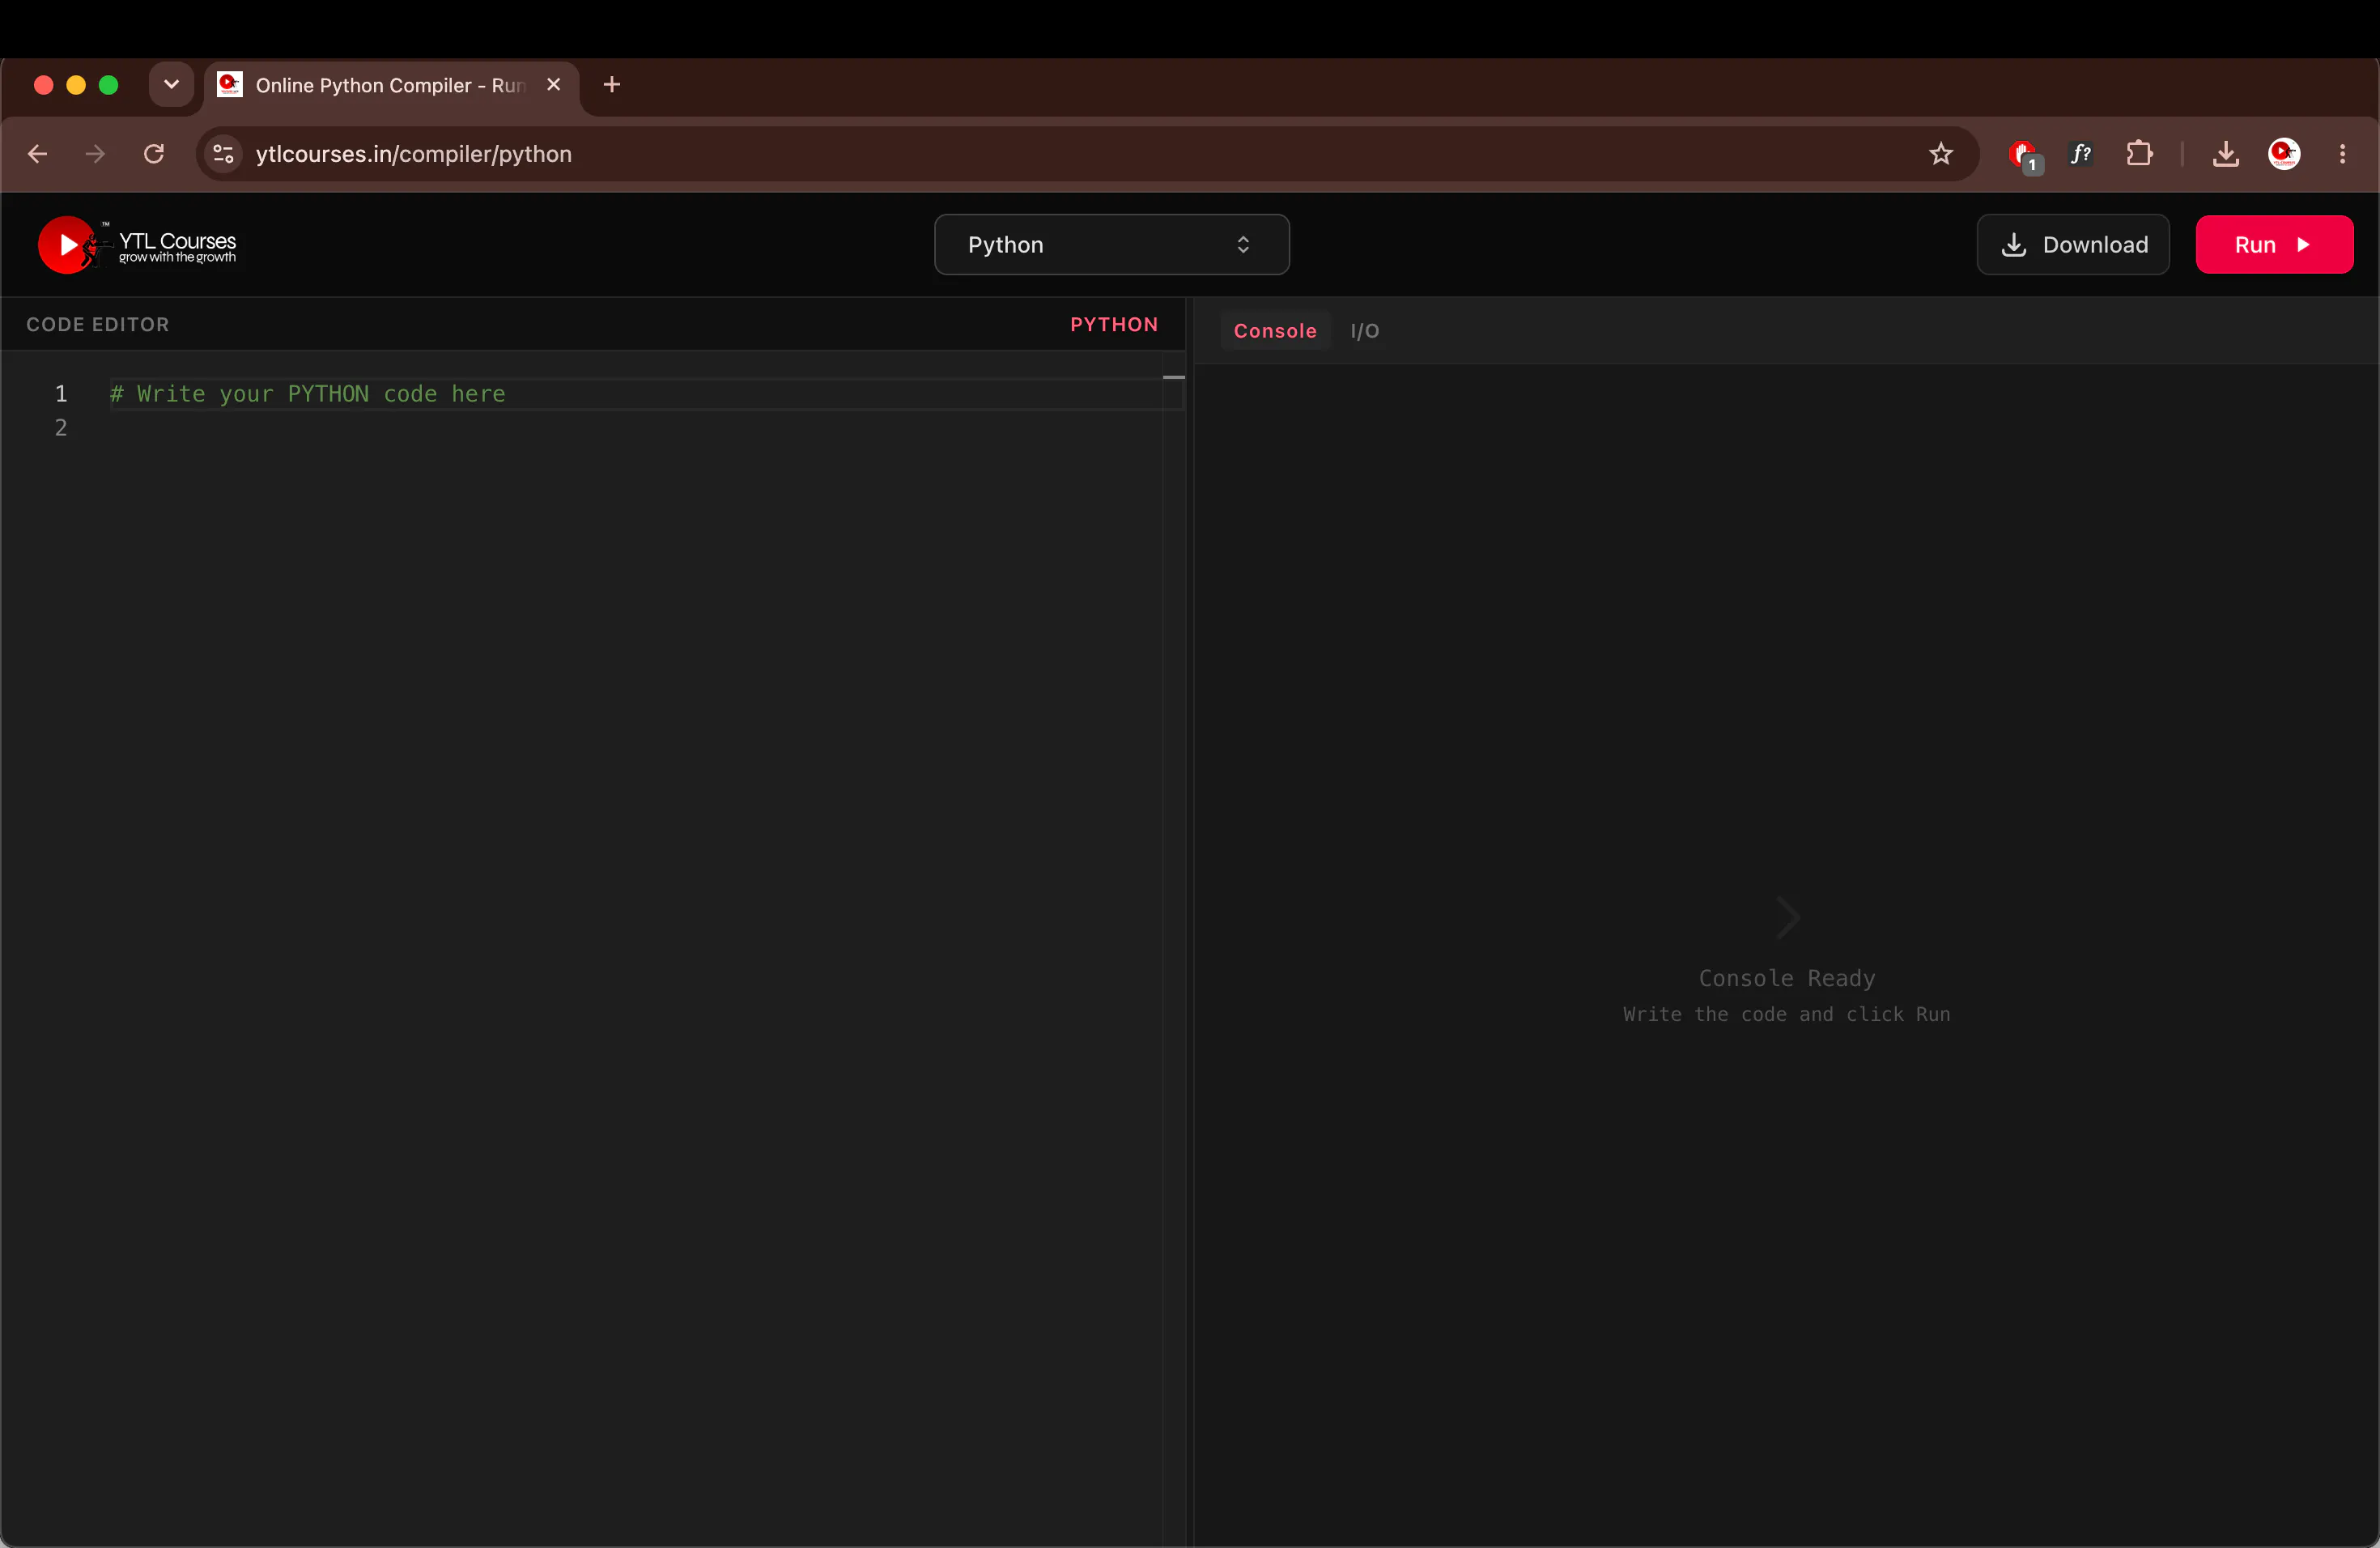Open the browser downloads icon

(x=2225, y=154)
